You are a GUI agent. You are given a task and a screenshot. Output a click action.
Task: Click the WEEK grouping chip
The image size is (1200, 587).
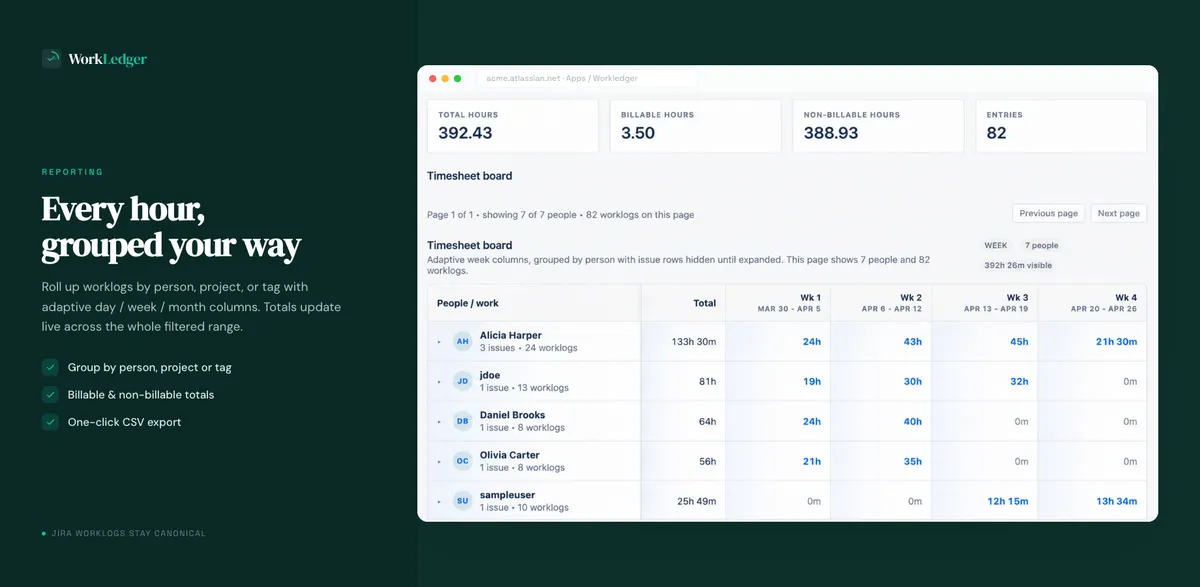[x=996, y=245]
